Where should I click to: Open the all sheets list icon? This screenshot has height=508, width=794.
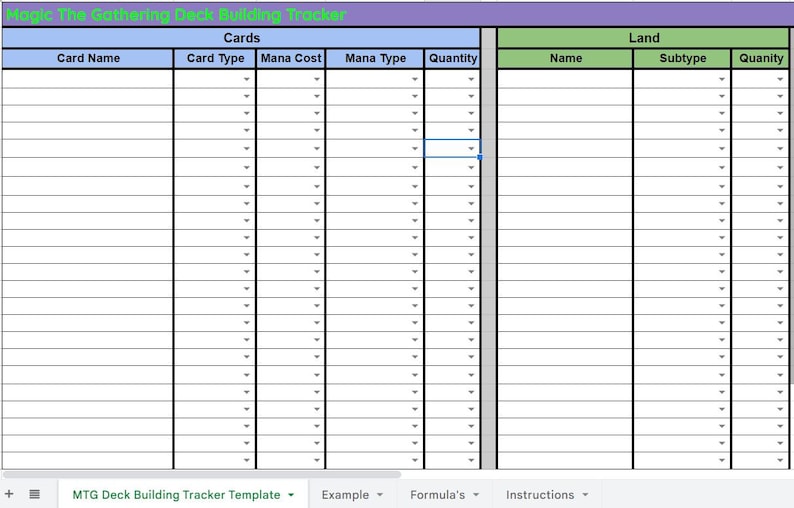click(x=34, y=494)
